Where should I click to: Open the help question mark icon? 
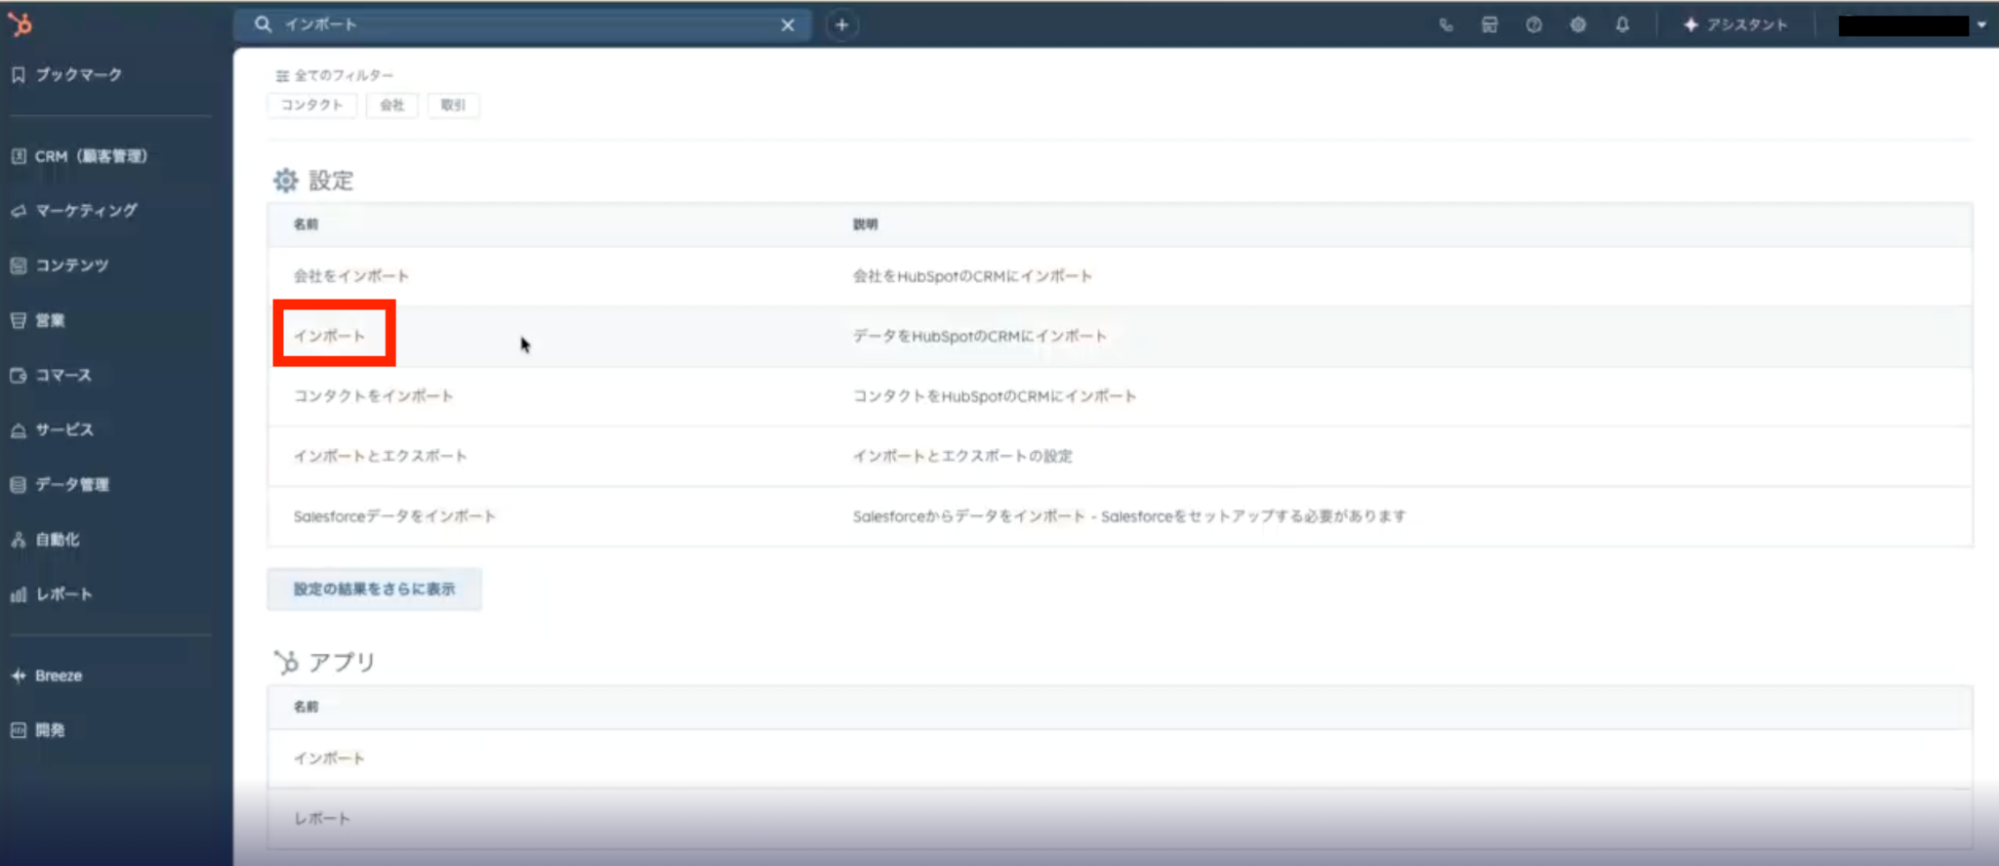(x=1534, y=25)
